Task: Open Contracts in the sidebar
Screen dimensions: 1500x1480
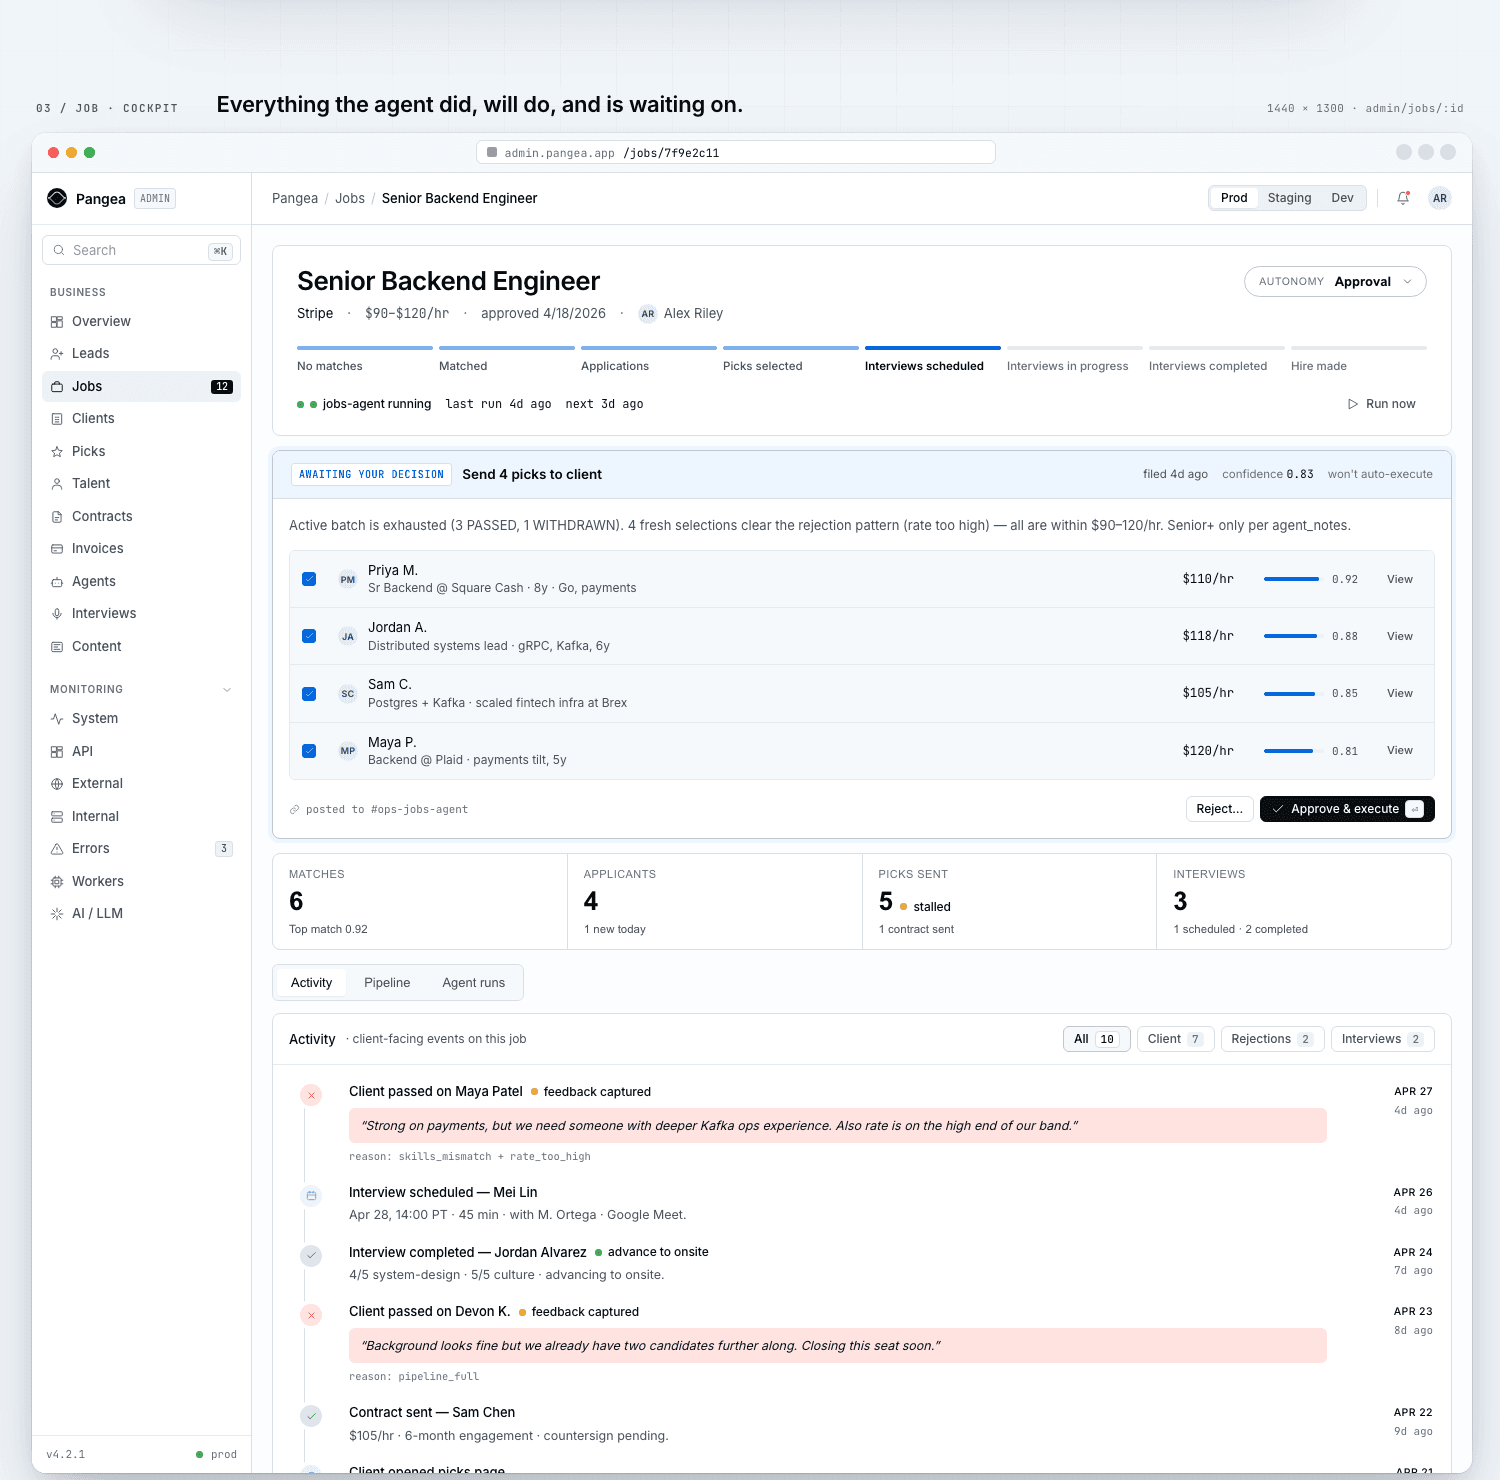Action: 141,516
